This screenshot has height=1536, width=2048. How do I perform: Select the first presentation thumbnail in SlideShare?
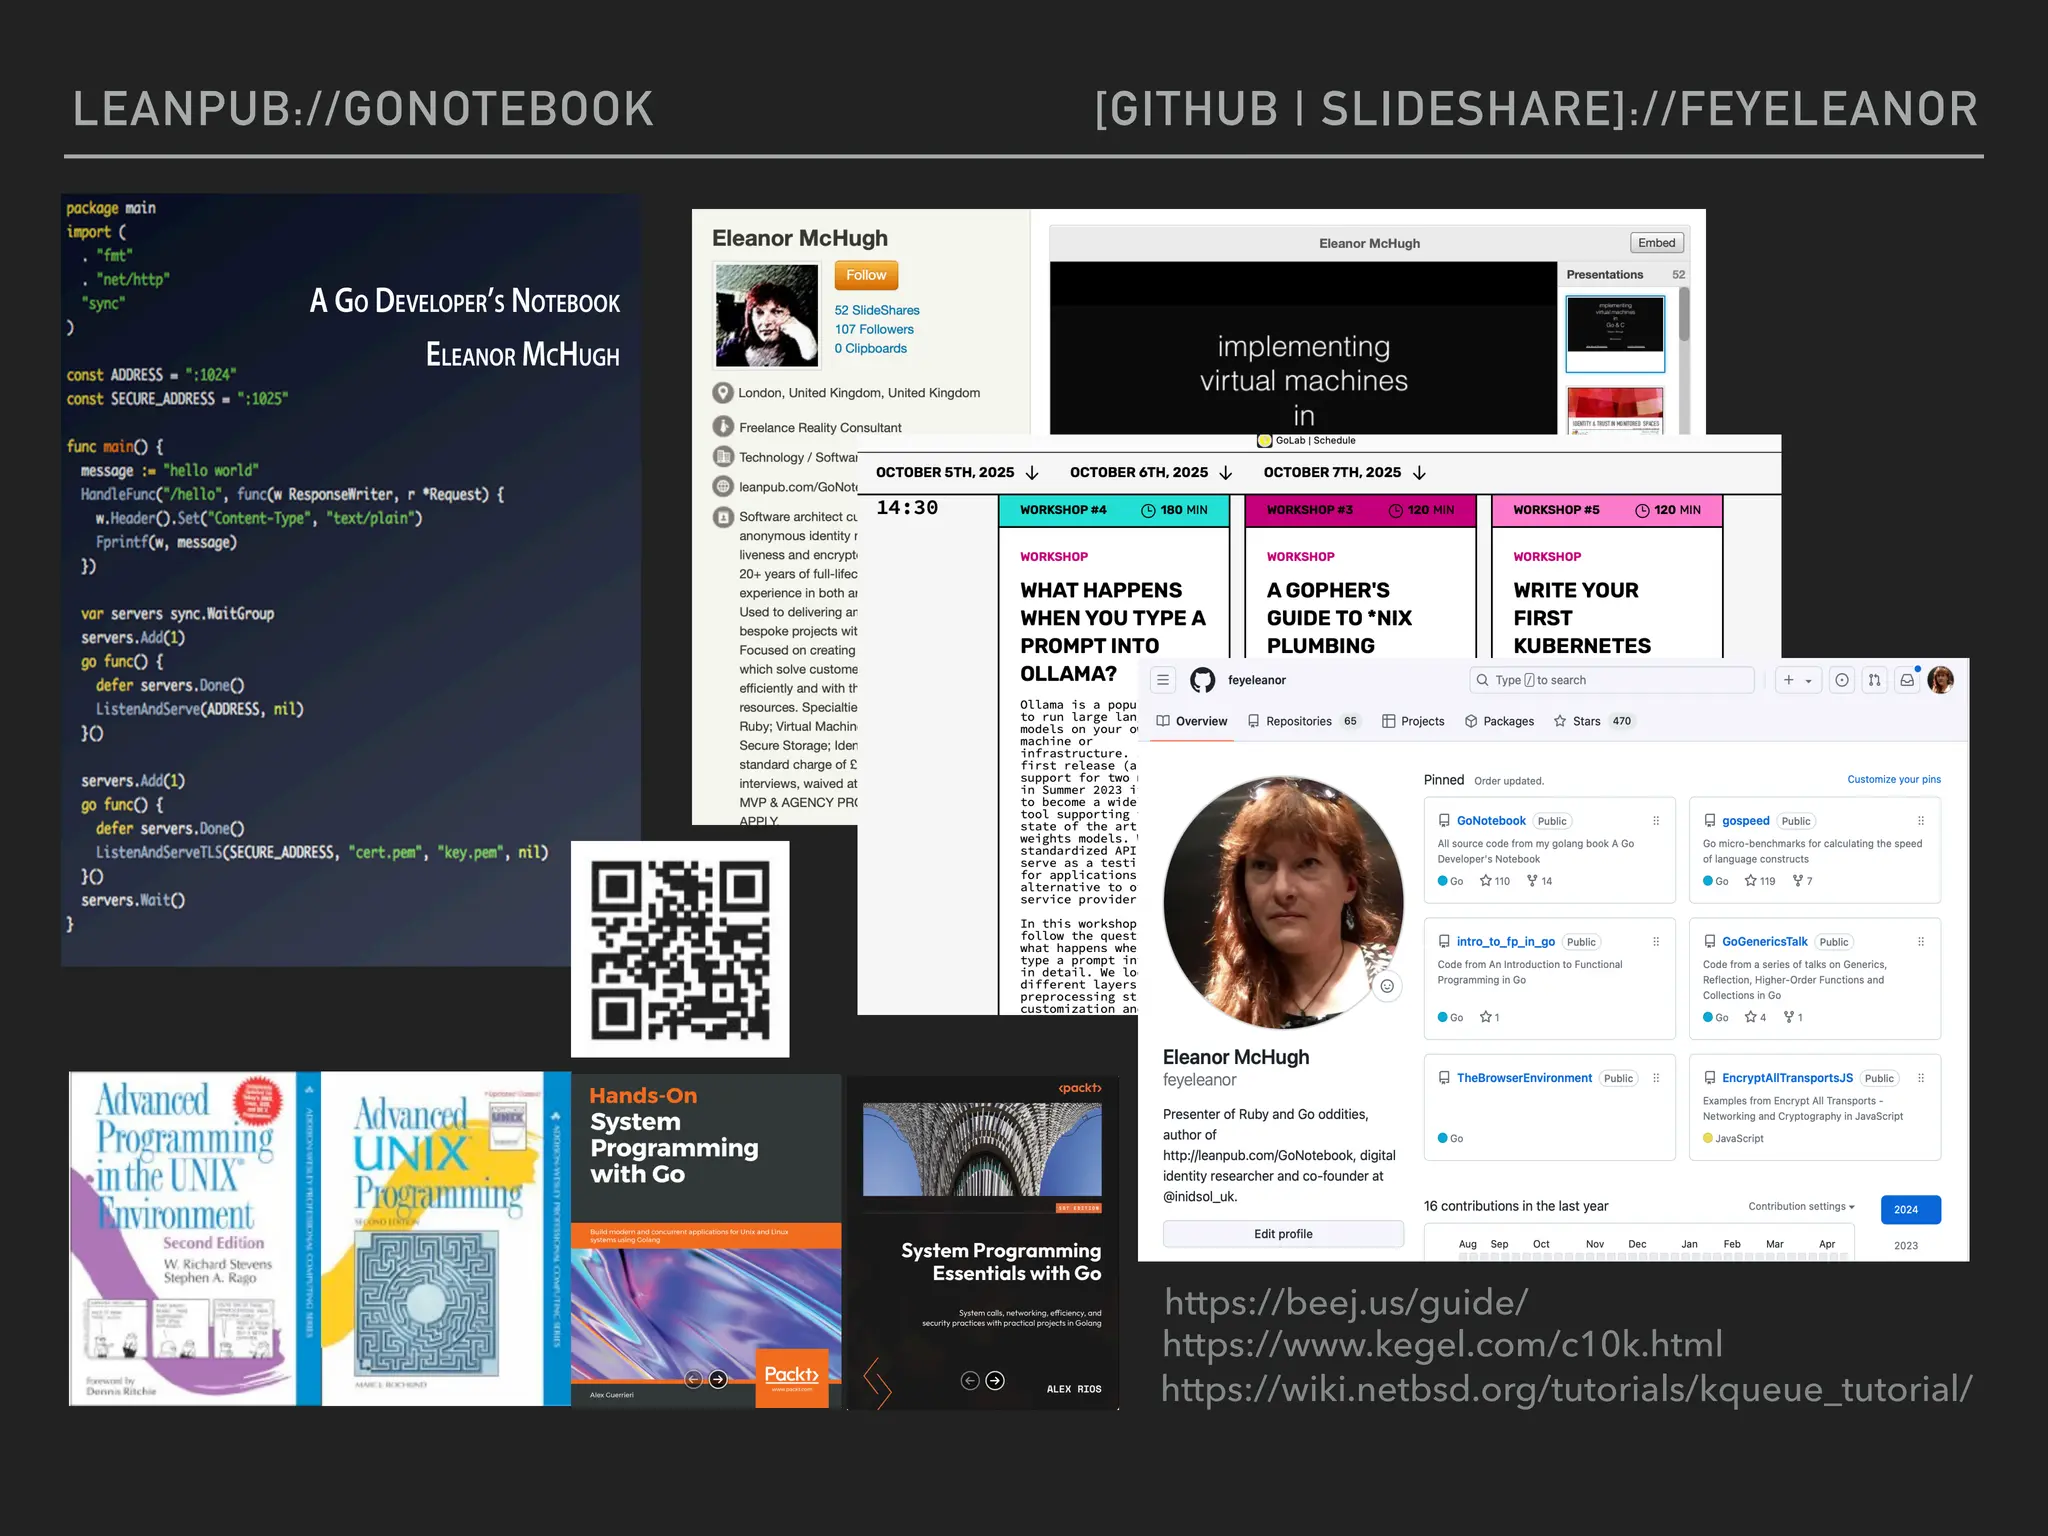1615,333
